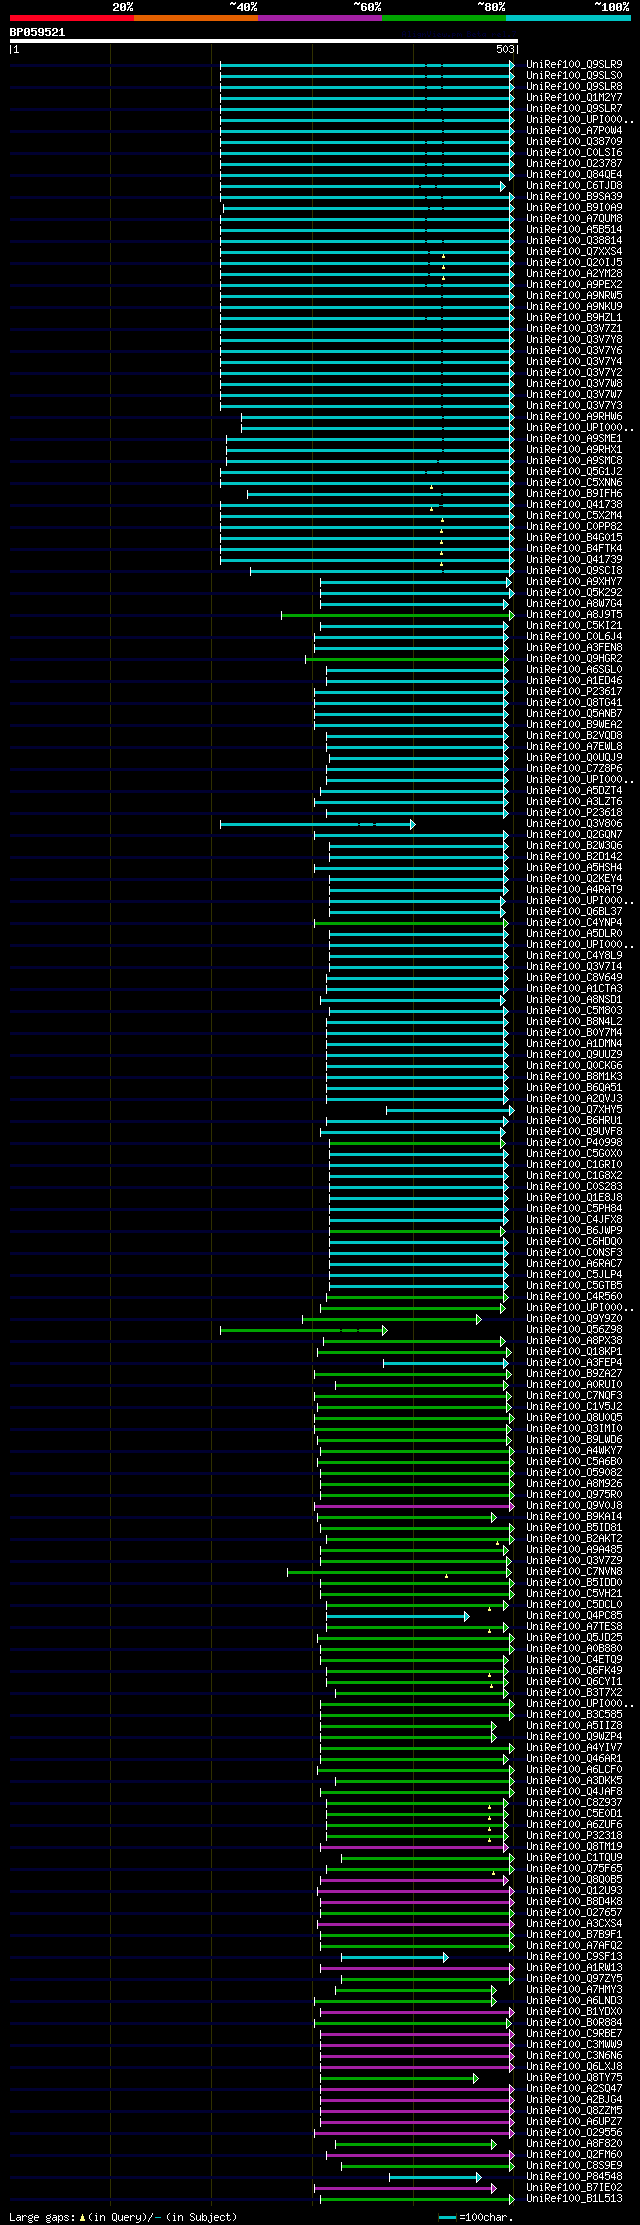The width and height of the screenshot is (640, 2225).
Task: Click the BP059521 query label
Action: pyautogui.click(x=37, y=32)
